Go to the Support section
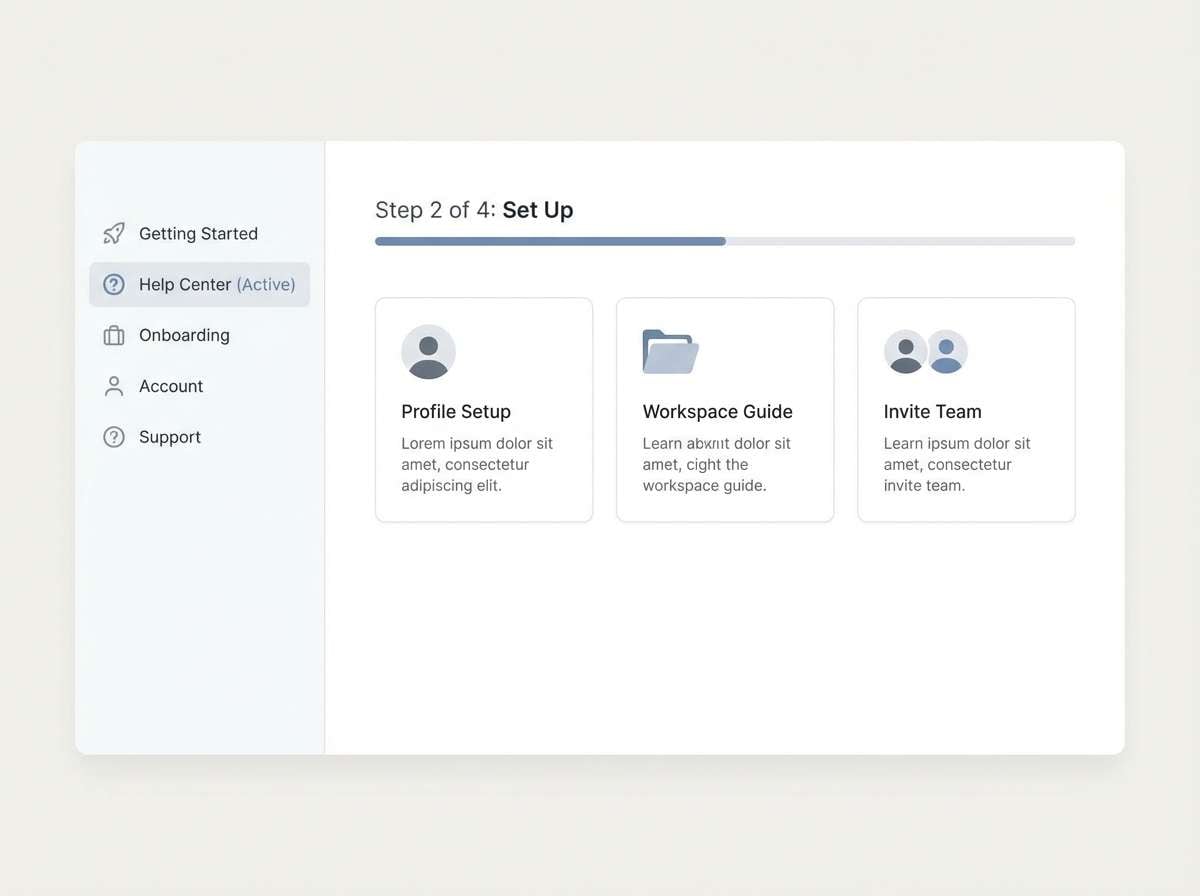 point(169,437)
